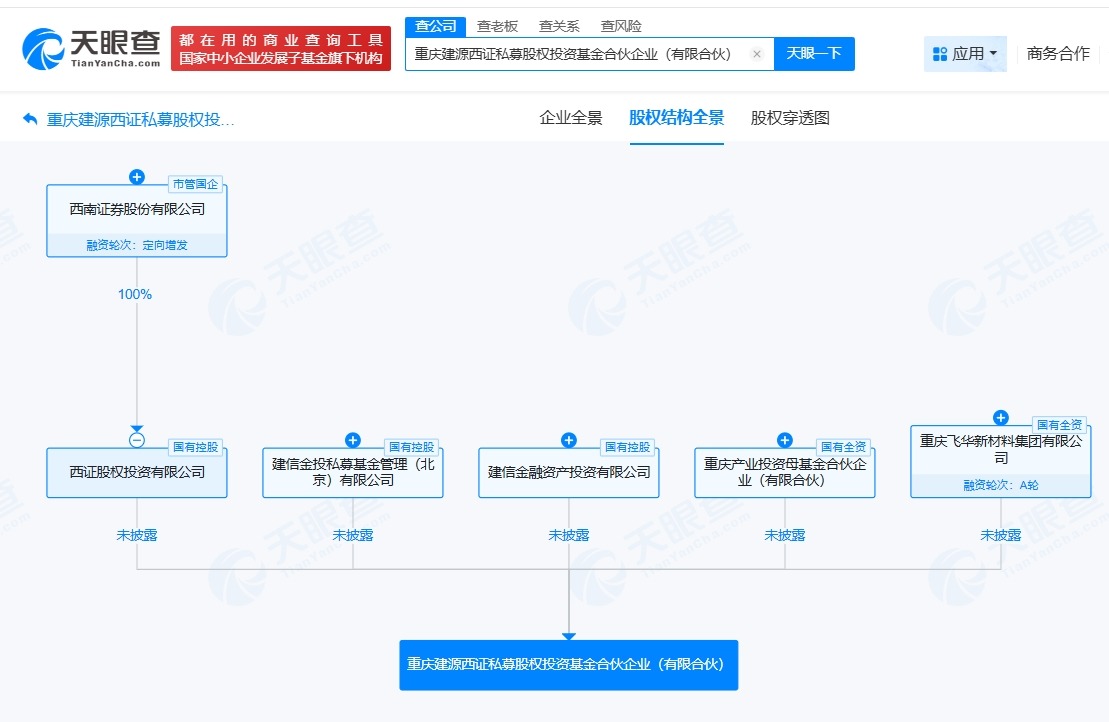
Task: Select the 重庆建源西证 partnership node at bottom
Action: pyautogui.click(x=568, y=664)
